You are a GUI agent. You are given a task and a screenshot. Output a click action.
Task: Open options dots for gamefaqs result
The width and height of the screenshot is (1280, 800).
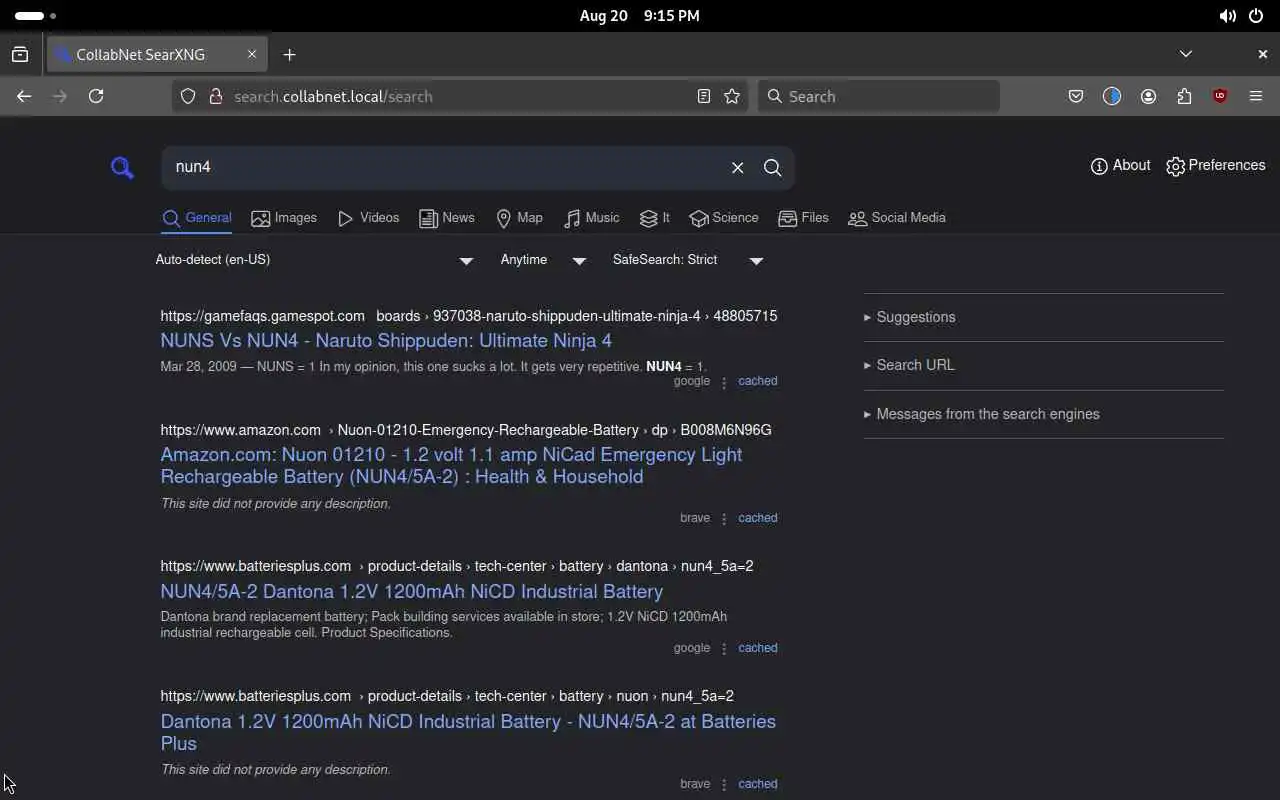point(724,382)
